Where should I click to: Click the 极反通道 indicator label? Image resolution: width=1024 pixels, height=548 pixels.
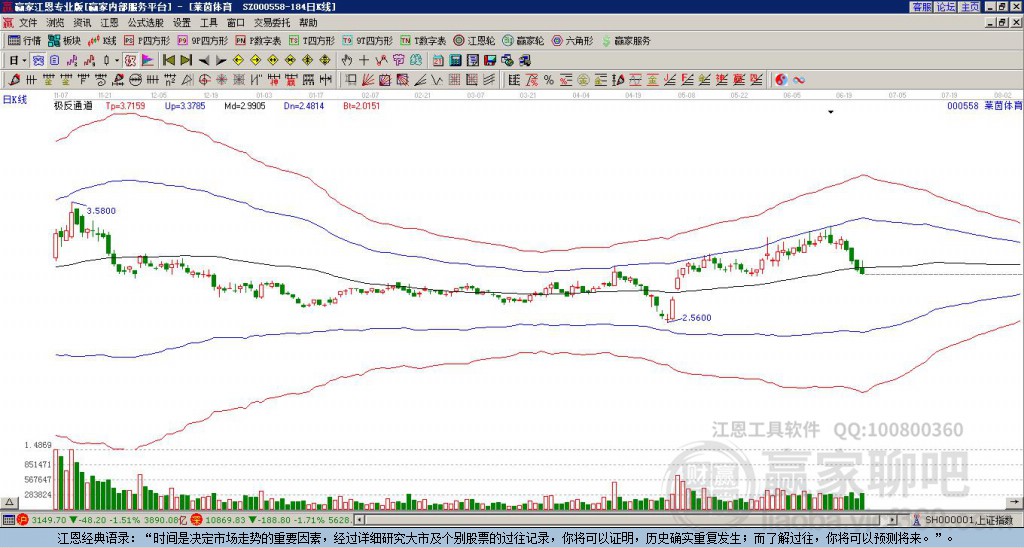(x=73, y=105)
